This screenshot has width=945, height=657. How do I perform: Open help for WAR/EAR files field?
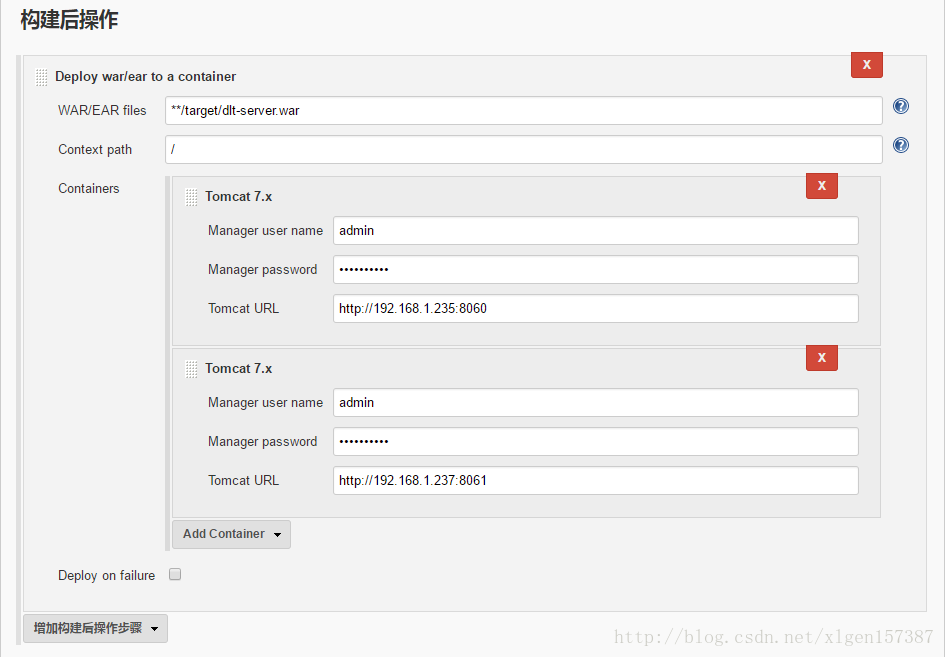pyautogui.click(x=901, y=105)
